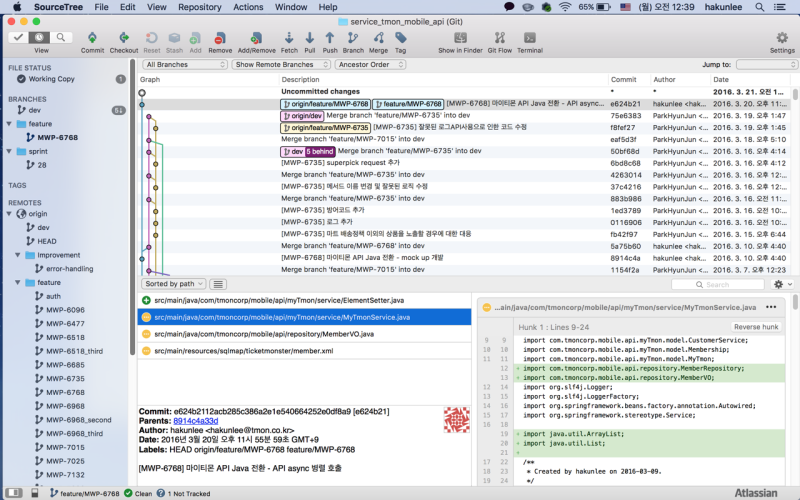800x500 pixels.
Task: Create a new branch with Branch icon
Action: 353,38
